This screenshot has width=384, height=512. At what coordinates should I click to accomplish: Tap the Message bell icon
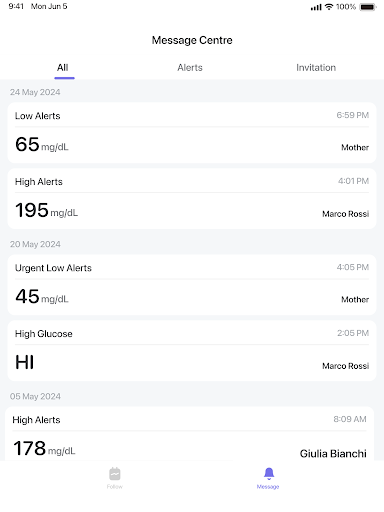click(269, 473)
